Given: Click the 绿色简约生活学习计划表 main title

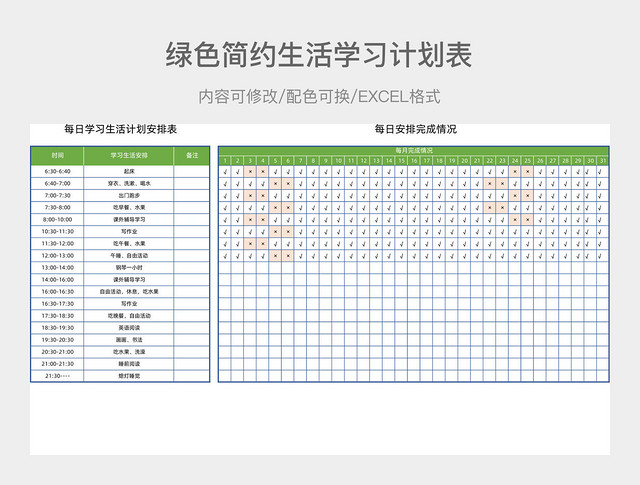Looking at the screenshot, I should pos(319,55).
